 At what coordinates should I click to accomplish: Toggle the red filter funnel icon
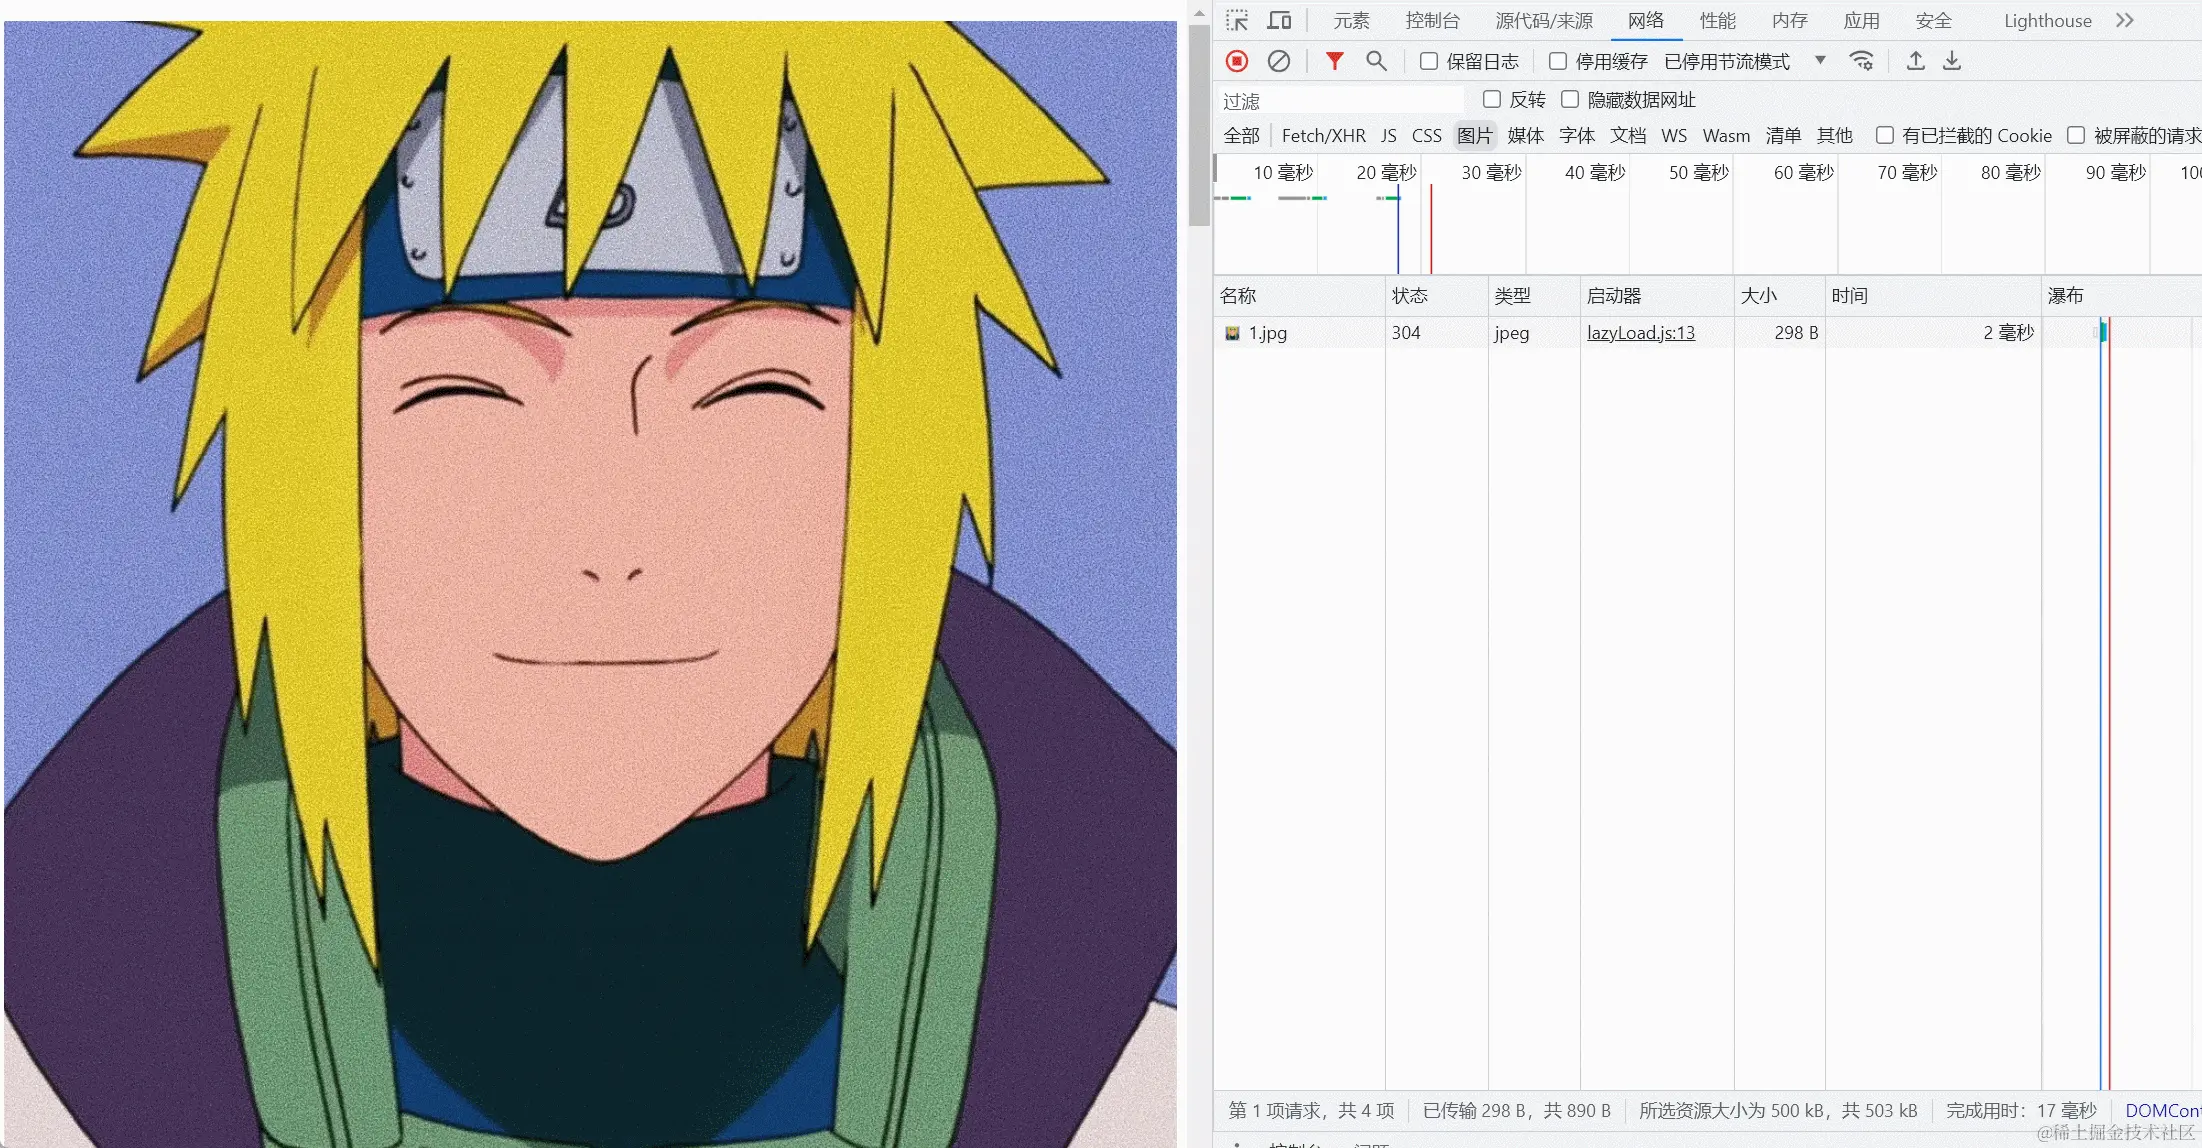tap(1334, 61)
